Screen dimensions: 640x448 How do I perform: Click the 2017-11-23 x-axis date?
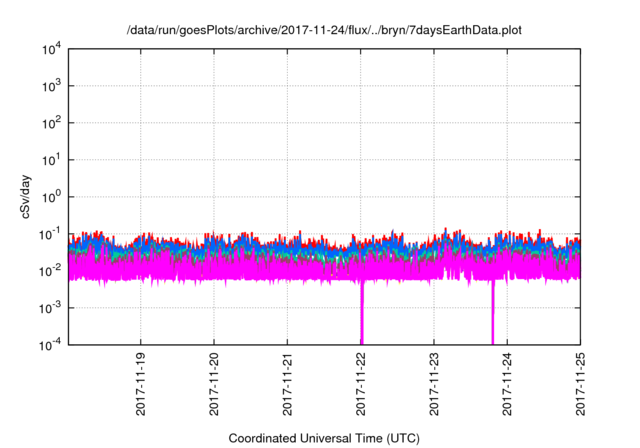tap(434, 384)
